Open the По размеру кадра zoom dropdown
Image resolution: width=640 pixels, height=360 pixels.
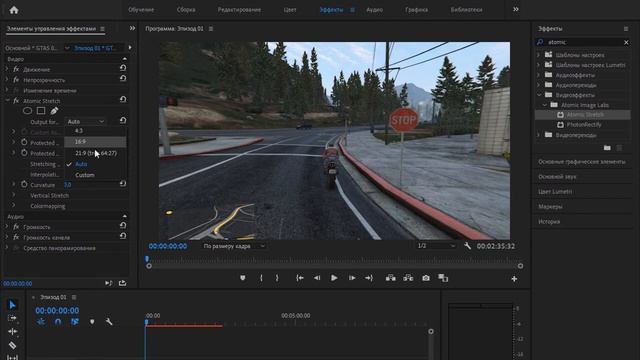coord(234,246)
